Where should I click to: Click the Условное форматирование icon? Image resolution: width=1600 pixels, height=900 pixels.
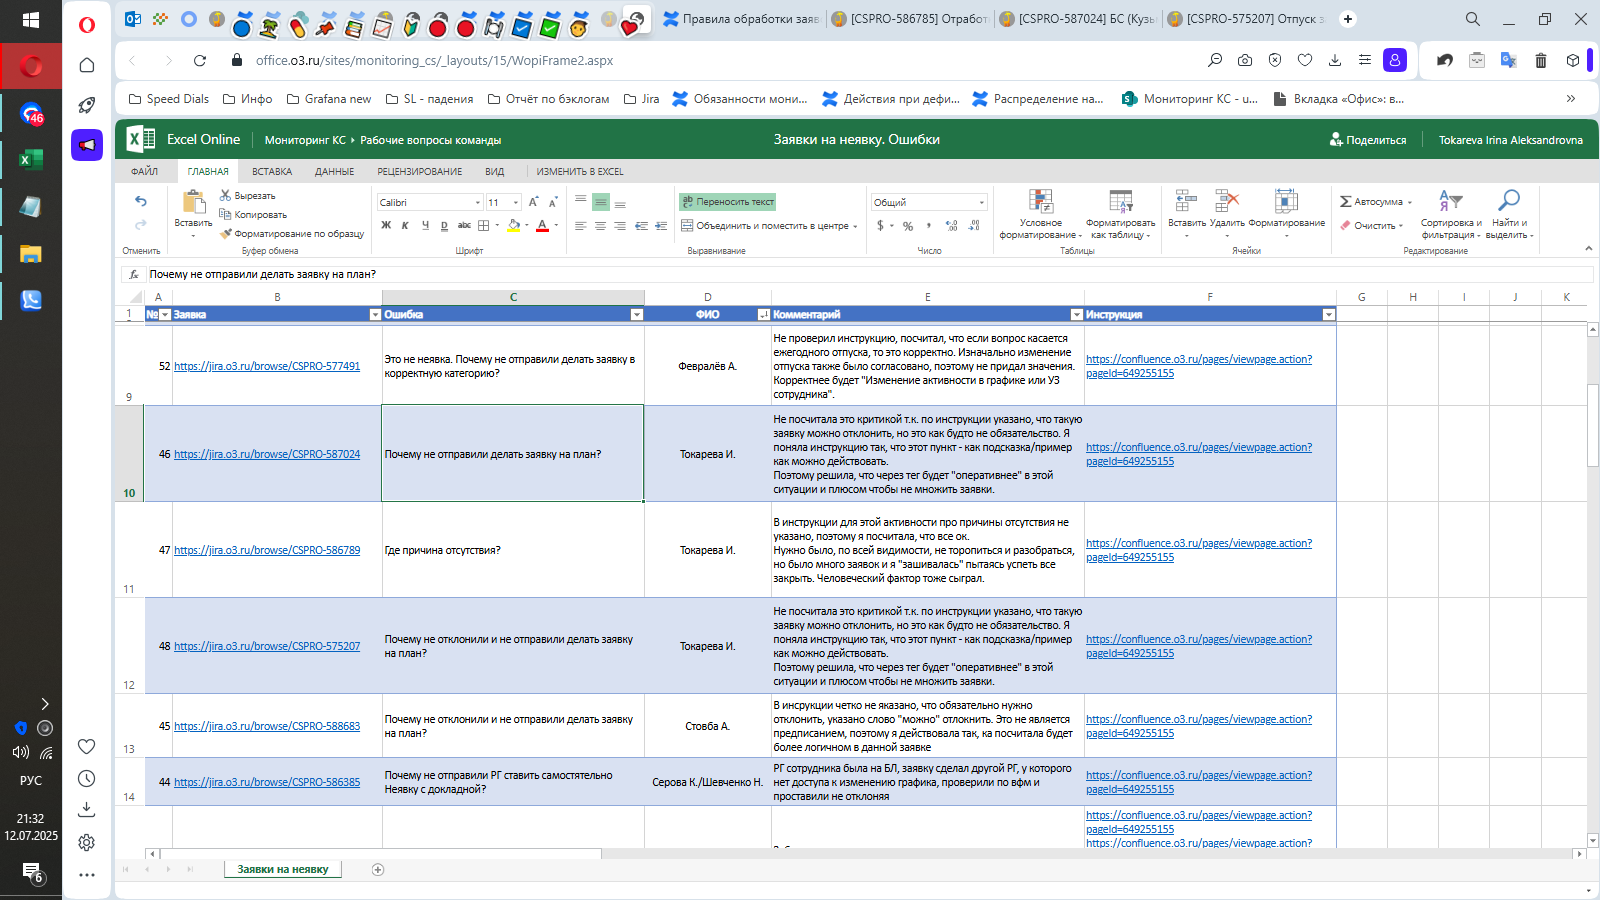click(x=1041, y=200)
